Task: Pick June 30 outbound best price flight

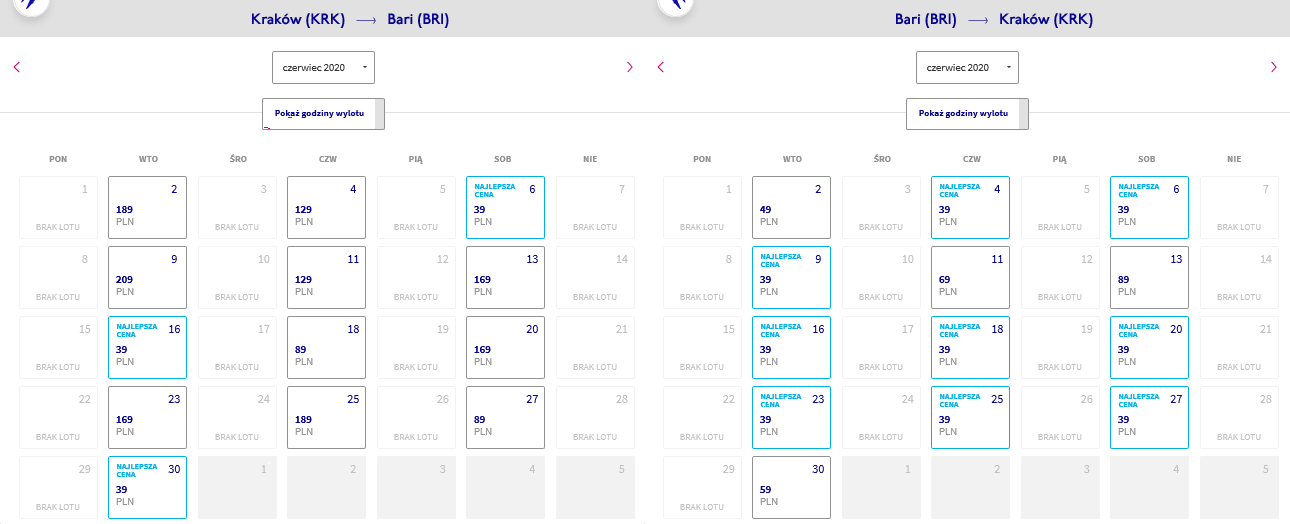Action: coord(147,487)
